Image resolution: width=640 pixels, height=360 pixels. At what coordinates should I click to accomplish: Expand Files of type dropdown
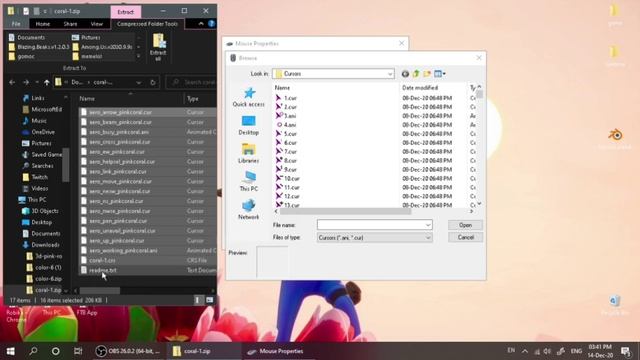tap(427, 238)
